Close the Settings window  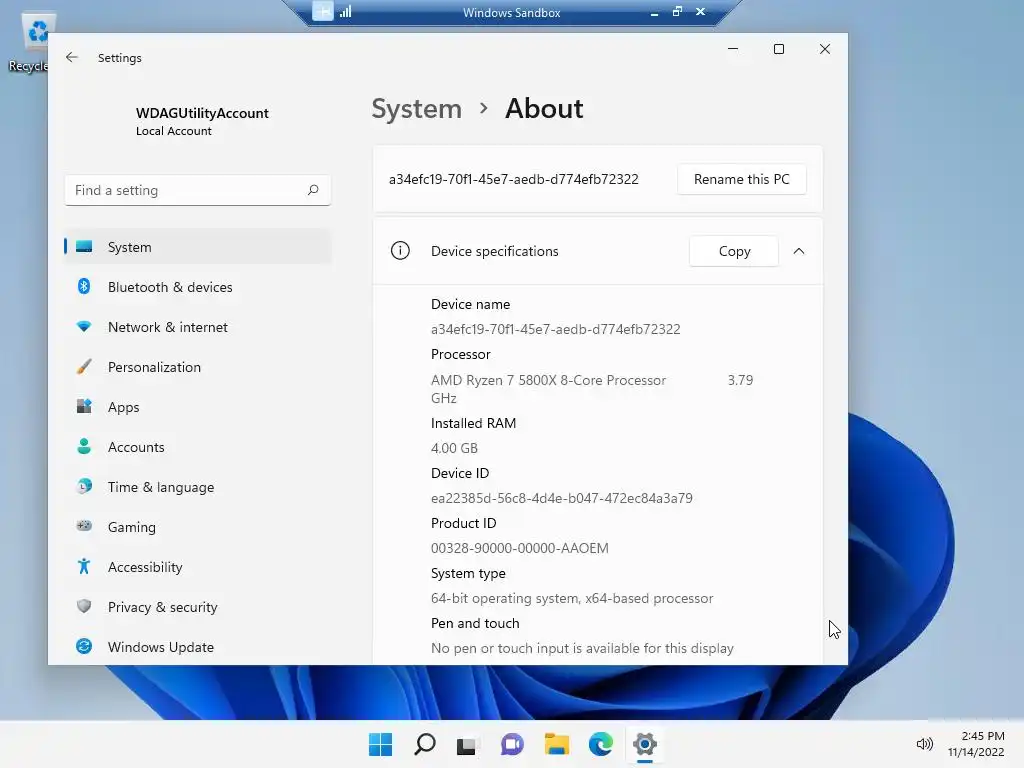[825, 49]
